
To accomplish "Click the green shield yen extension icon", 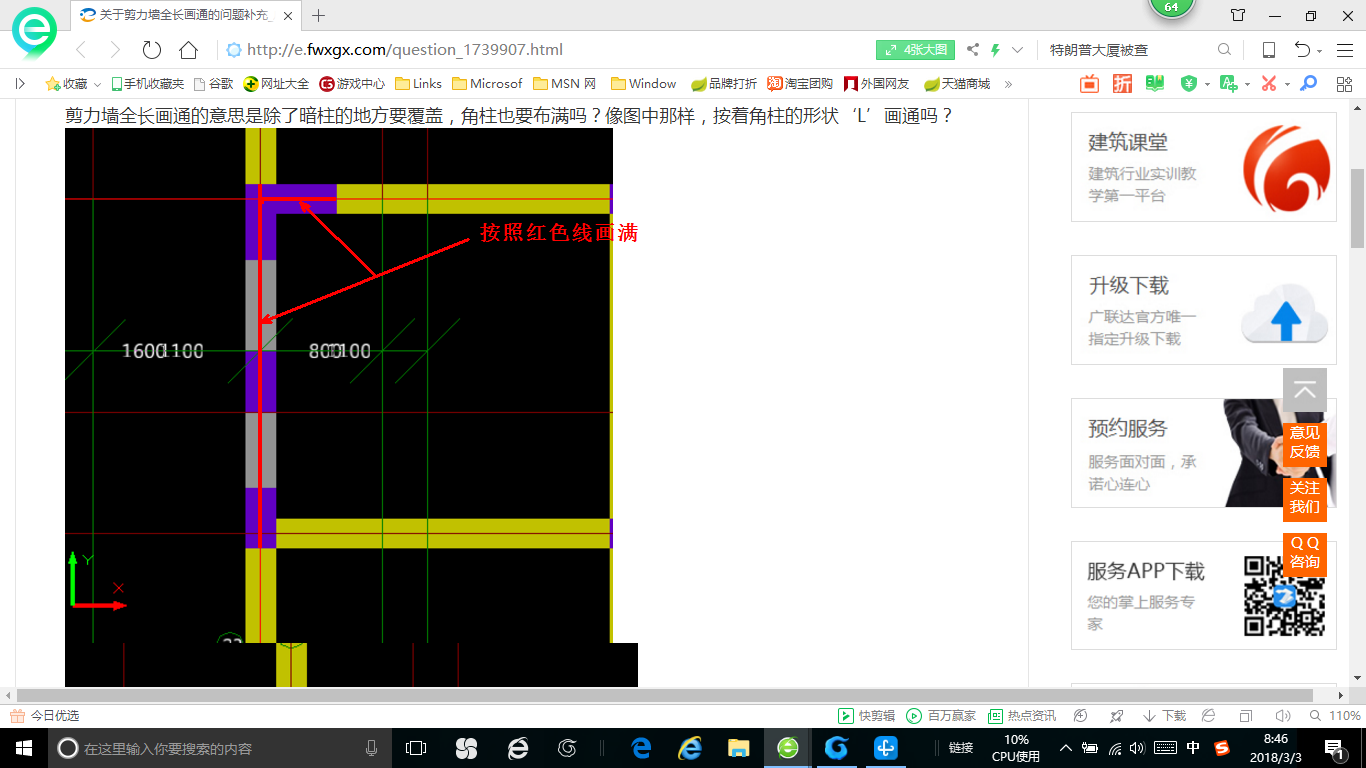I will (x=1188, y=84).
